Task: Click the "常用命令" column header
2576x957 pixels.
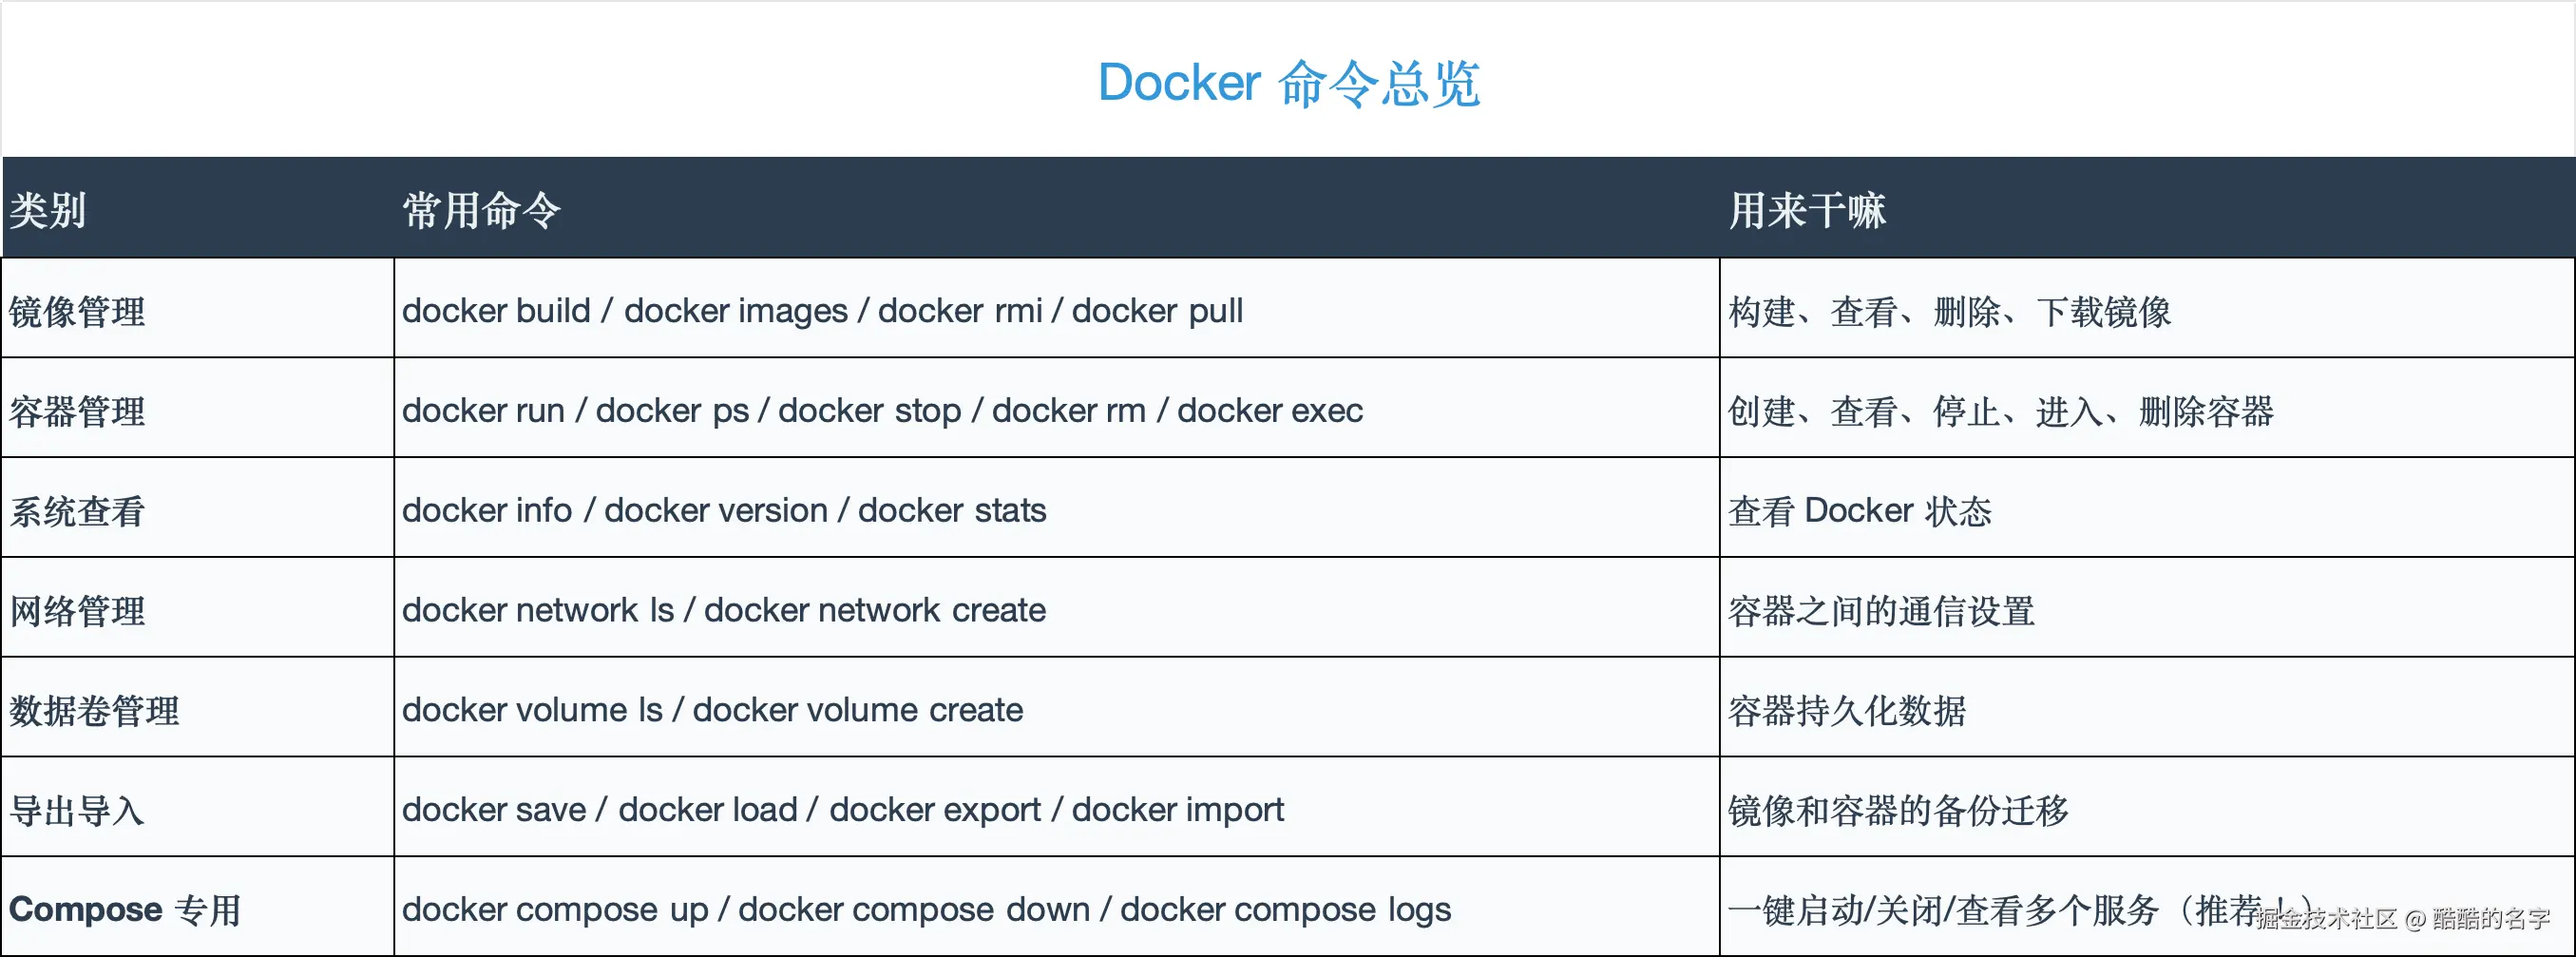Action: [x=481, y=210]
